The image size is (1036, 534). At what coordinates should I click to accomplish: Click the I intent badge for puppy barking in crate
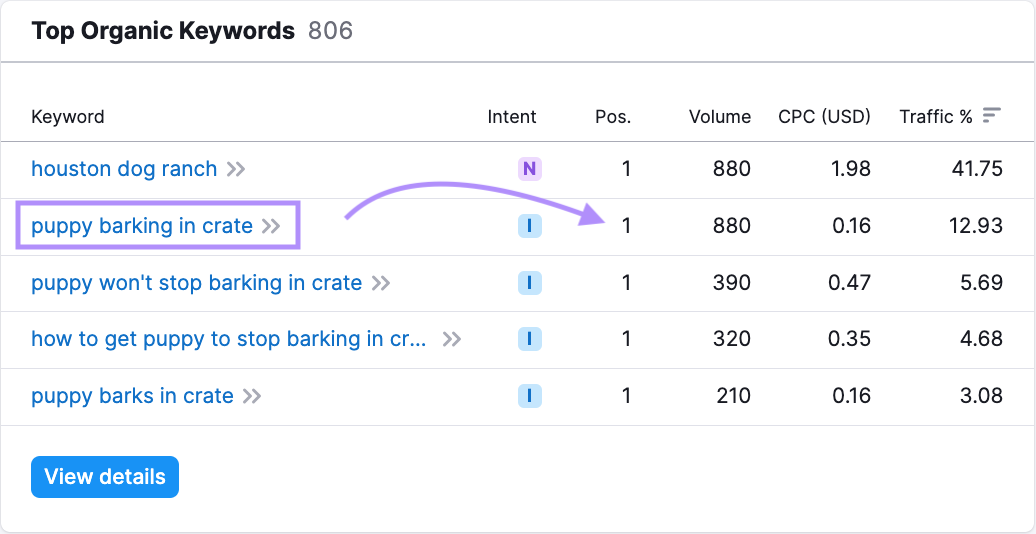tap(529, 226)
